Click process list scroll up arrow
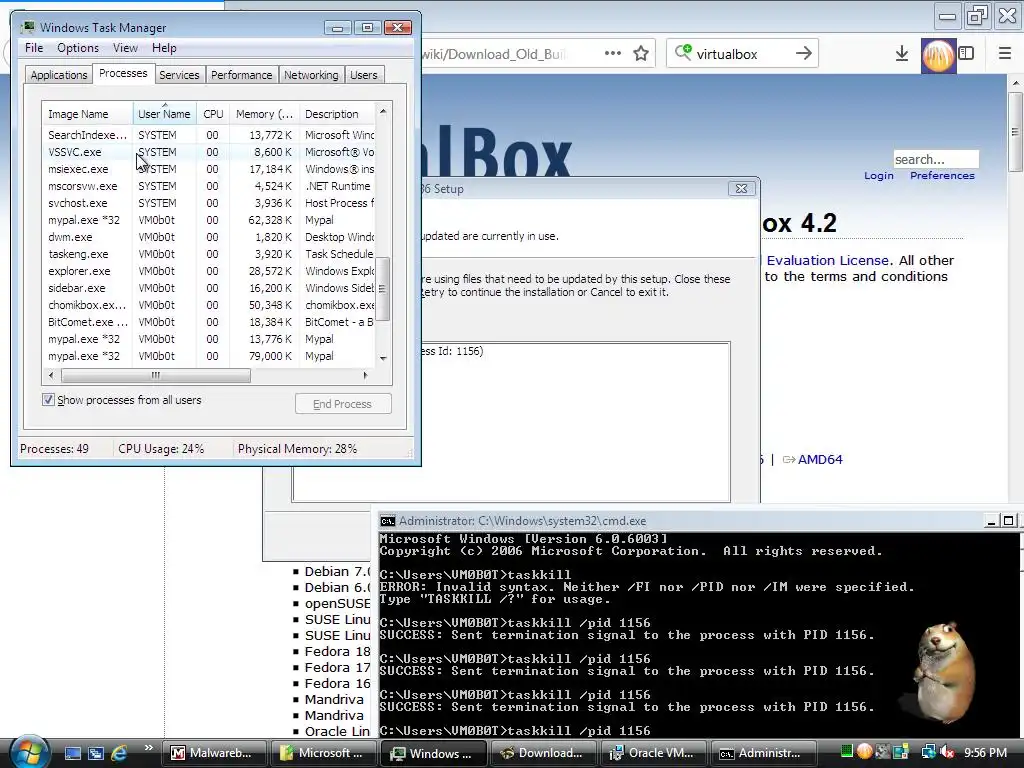1024x768 pixels. point(383,111)
